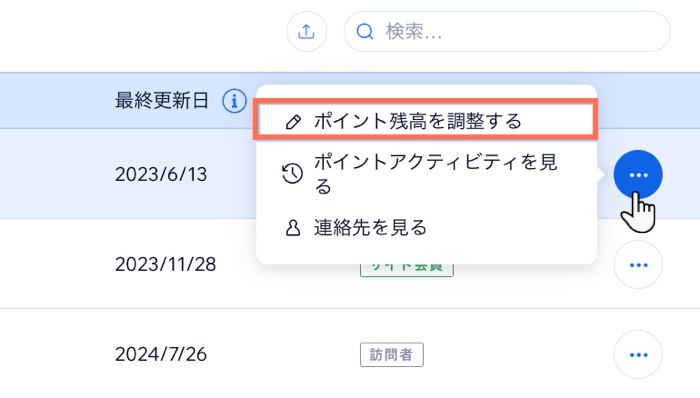Click the partially hidden green member badge
The height and width of the screenshot is (398, 700).
pos(407,270)
